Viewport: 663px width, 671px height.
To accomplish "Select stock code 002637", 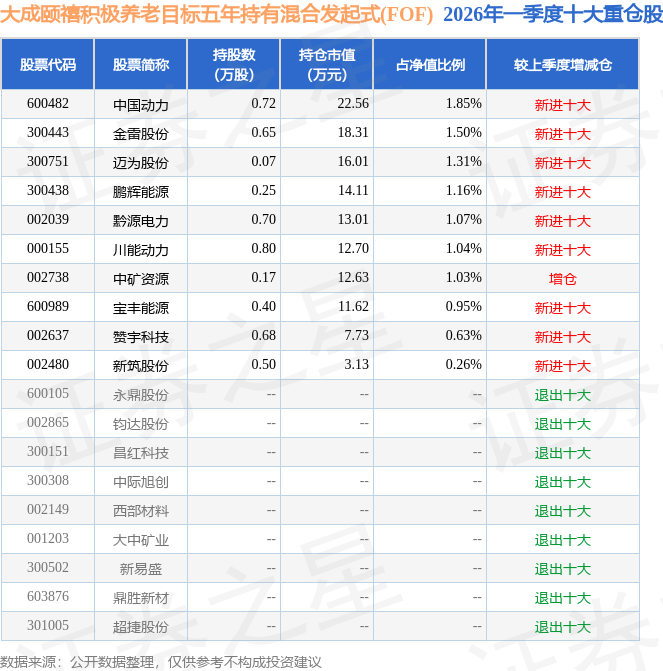I will [48, 336].
